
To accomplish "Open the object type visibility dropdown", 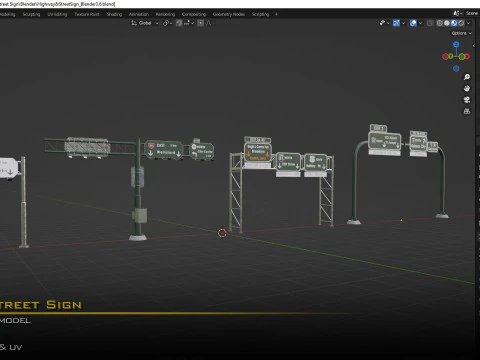I will point(384,23).
